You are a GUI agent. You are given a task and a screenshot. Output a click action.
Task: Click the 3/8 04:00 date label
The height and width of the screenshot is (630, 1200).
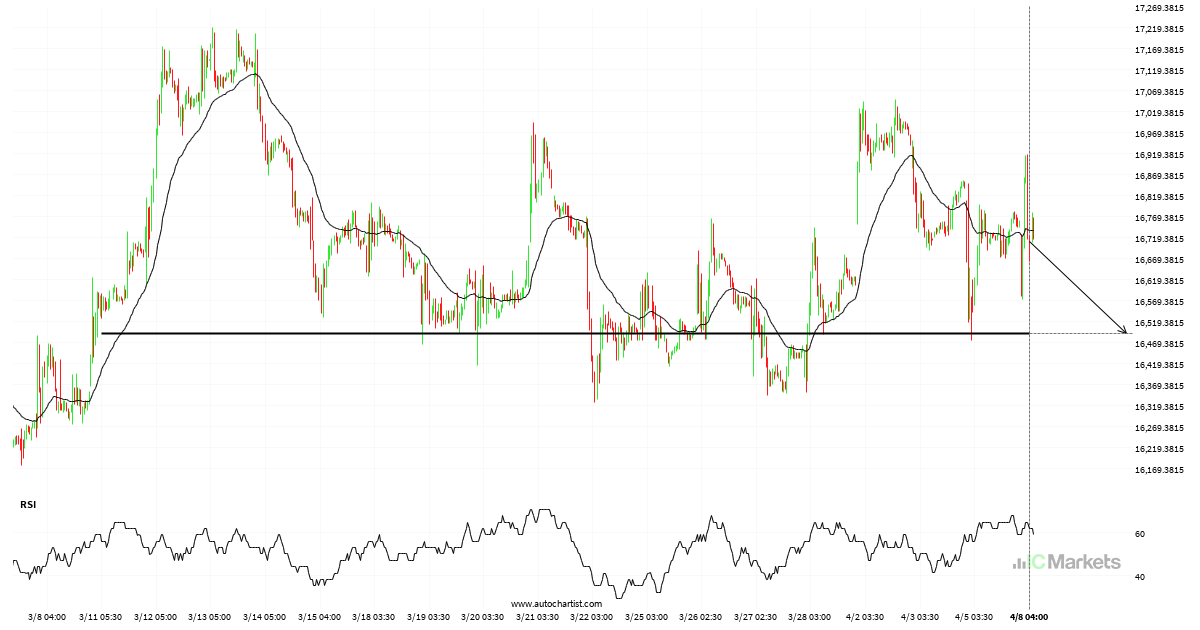[x=46, y=618]
